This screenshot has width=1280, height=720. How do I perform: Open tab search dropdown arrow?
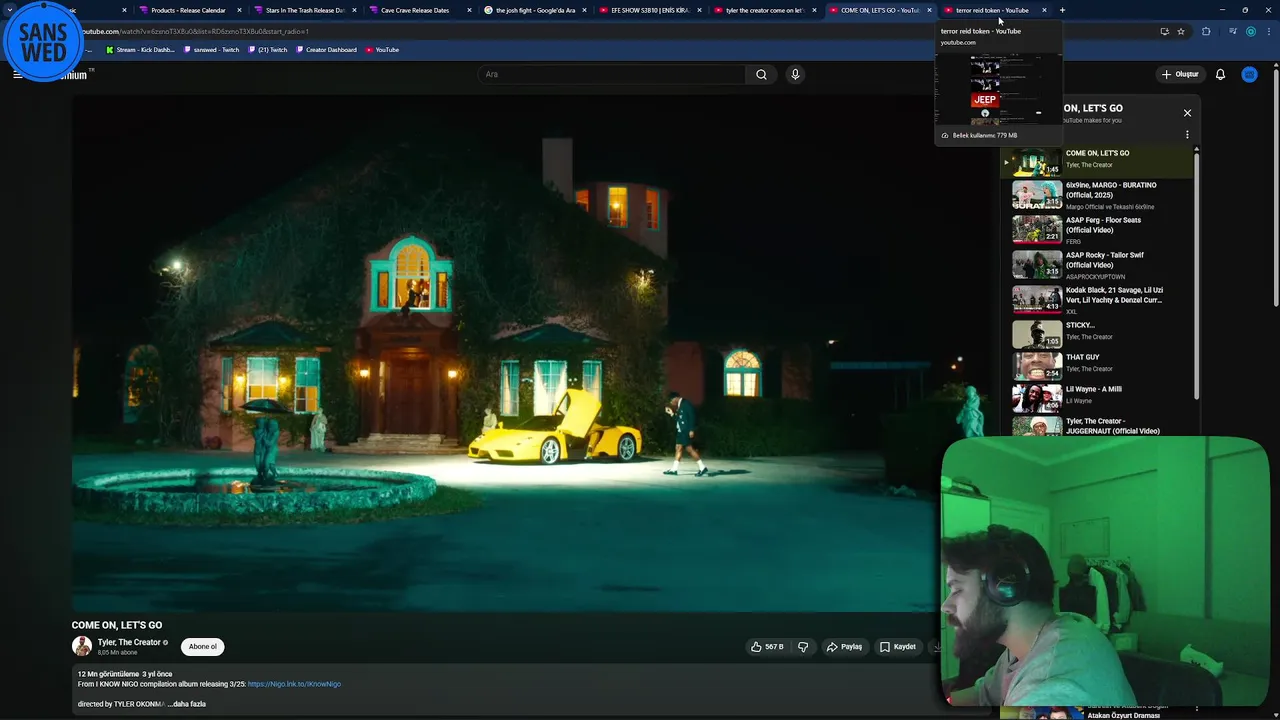tap(10, 10)
